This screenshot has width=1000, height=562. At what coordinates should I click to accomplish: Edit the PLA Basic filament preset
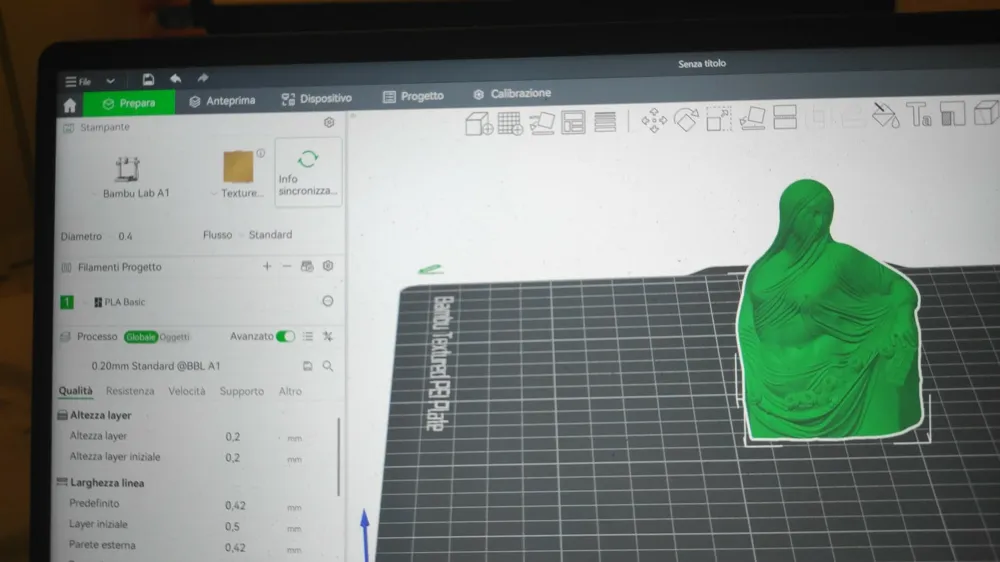coord(327,301)
